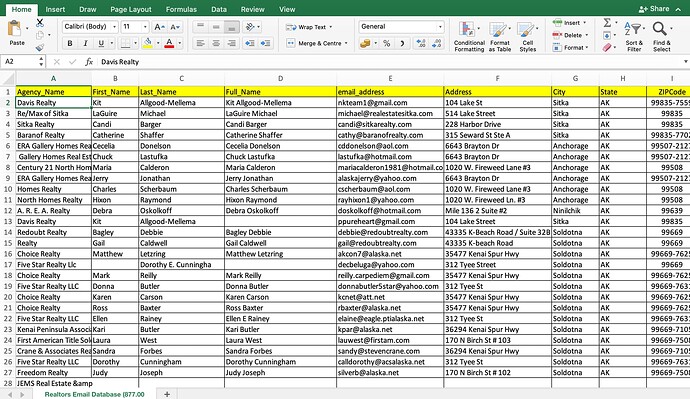The image size is (690, 399).
Task: Apply yellow fill colour to cell
Action: [x=148, y=43]
